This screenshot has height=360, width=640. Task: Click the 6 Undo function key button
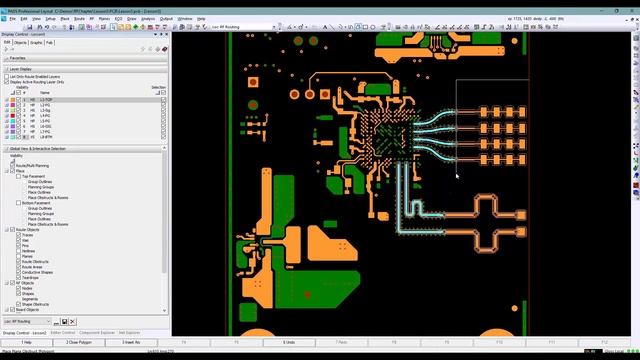[x=289, y=342]
